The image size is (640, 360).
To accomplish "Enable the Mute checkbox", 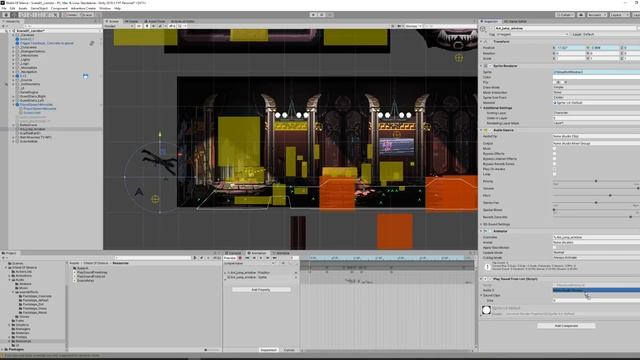I will pyautogui.click(x=554, y=149).
